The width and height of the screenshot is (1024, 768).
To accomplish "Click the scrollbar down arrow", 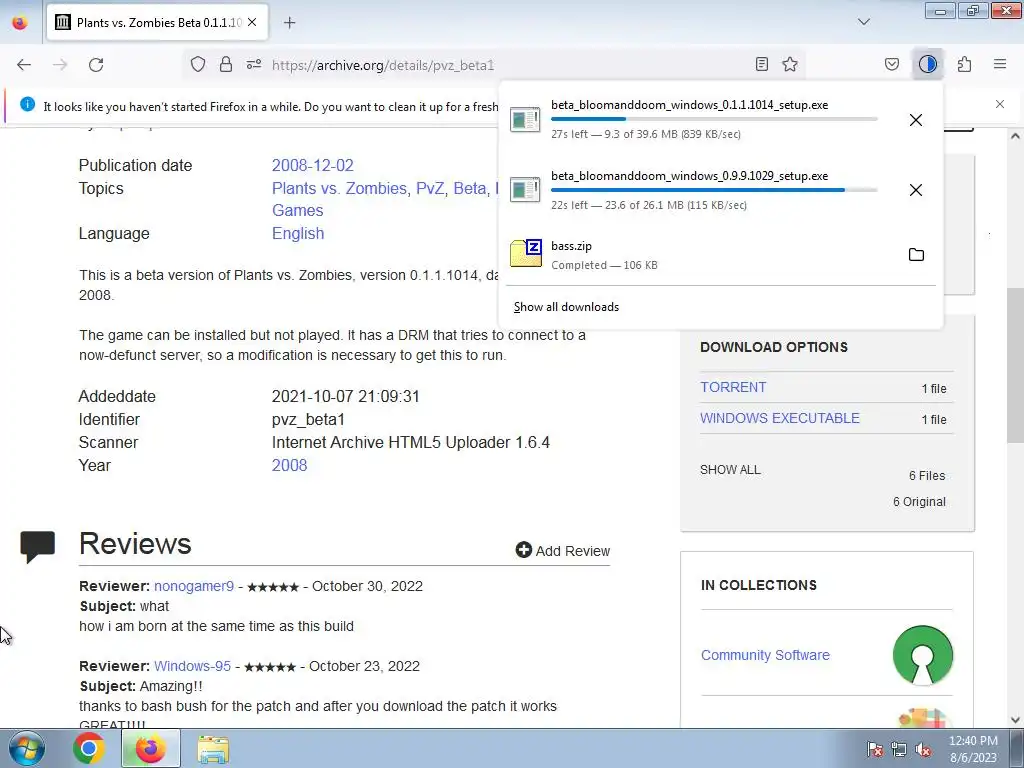I will pos(1015,720).
